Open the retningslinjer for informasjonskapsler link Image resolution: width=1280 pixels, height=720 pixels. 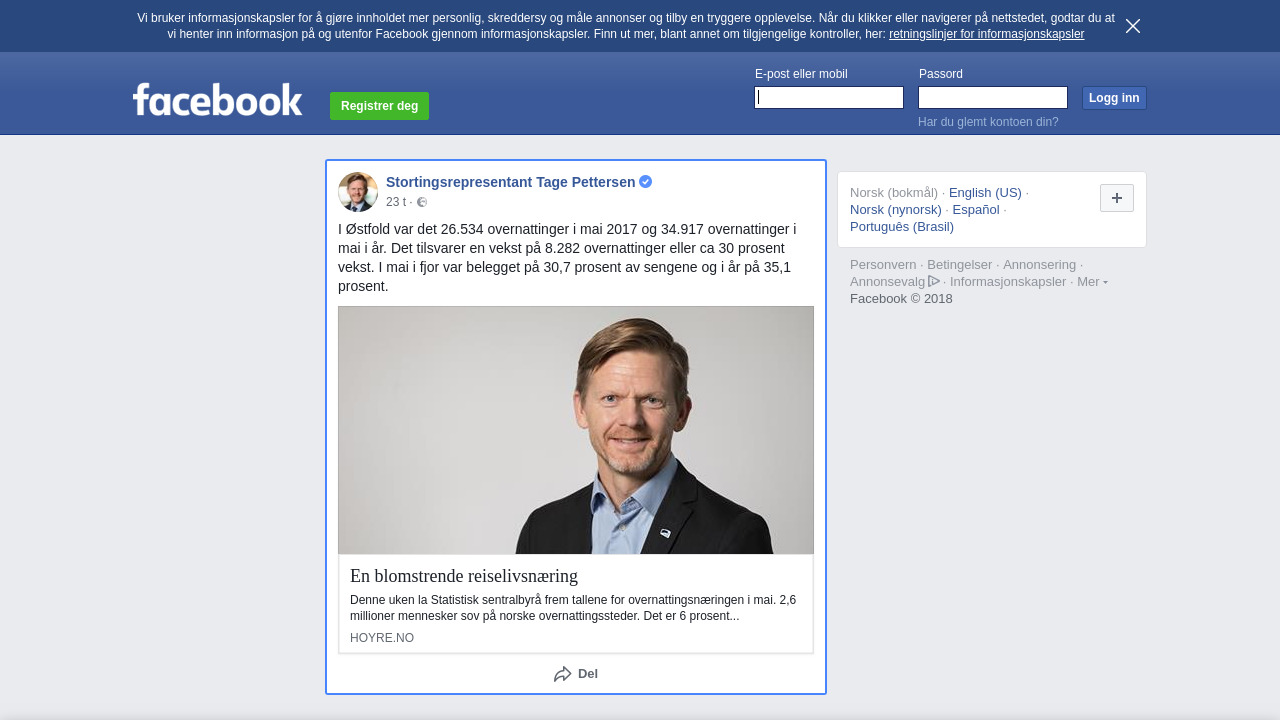(986, 34)
